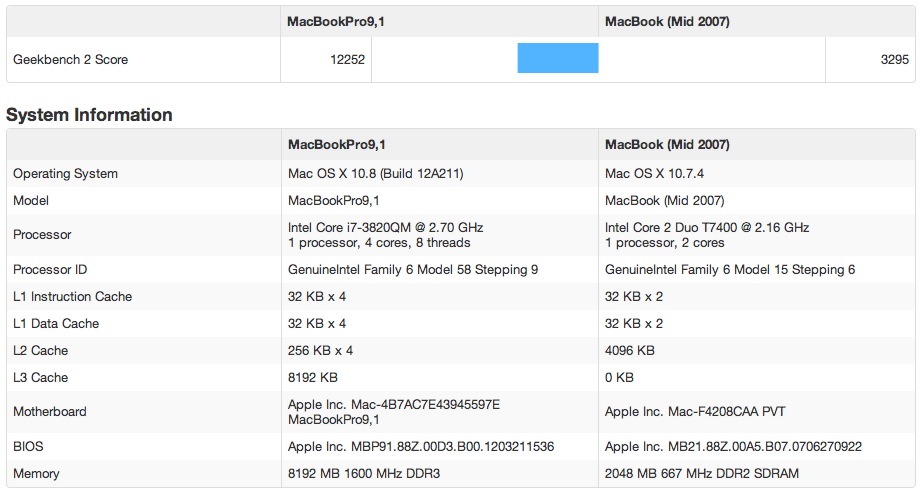Click the 'L2 Cache' row label
The height and width of the screenshot is (496, 922).
point(40,351)
